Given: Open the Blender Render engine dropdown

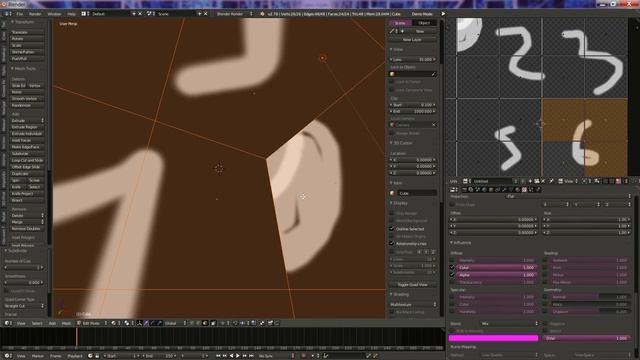Looking at the screenshot, I should tap(234, 14).
